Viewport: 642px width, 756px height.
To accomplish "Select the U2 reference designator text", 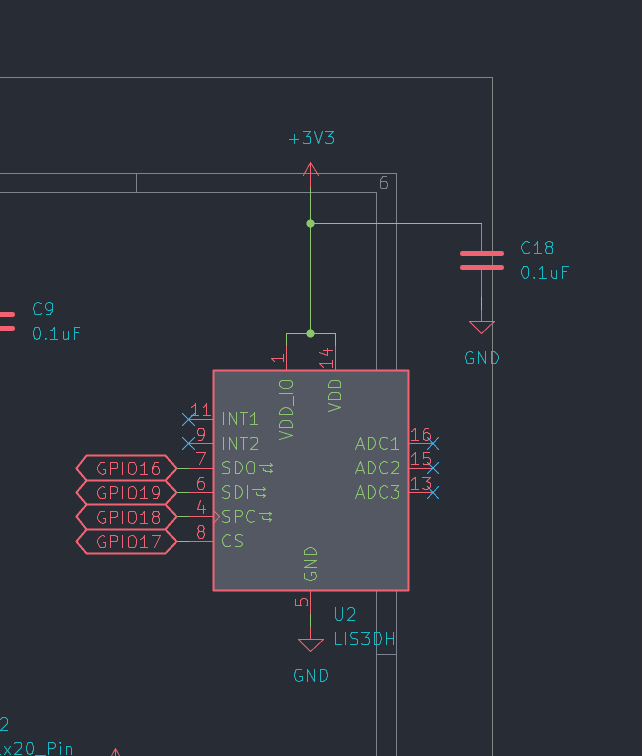I will [x=345, y=614].
